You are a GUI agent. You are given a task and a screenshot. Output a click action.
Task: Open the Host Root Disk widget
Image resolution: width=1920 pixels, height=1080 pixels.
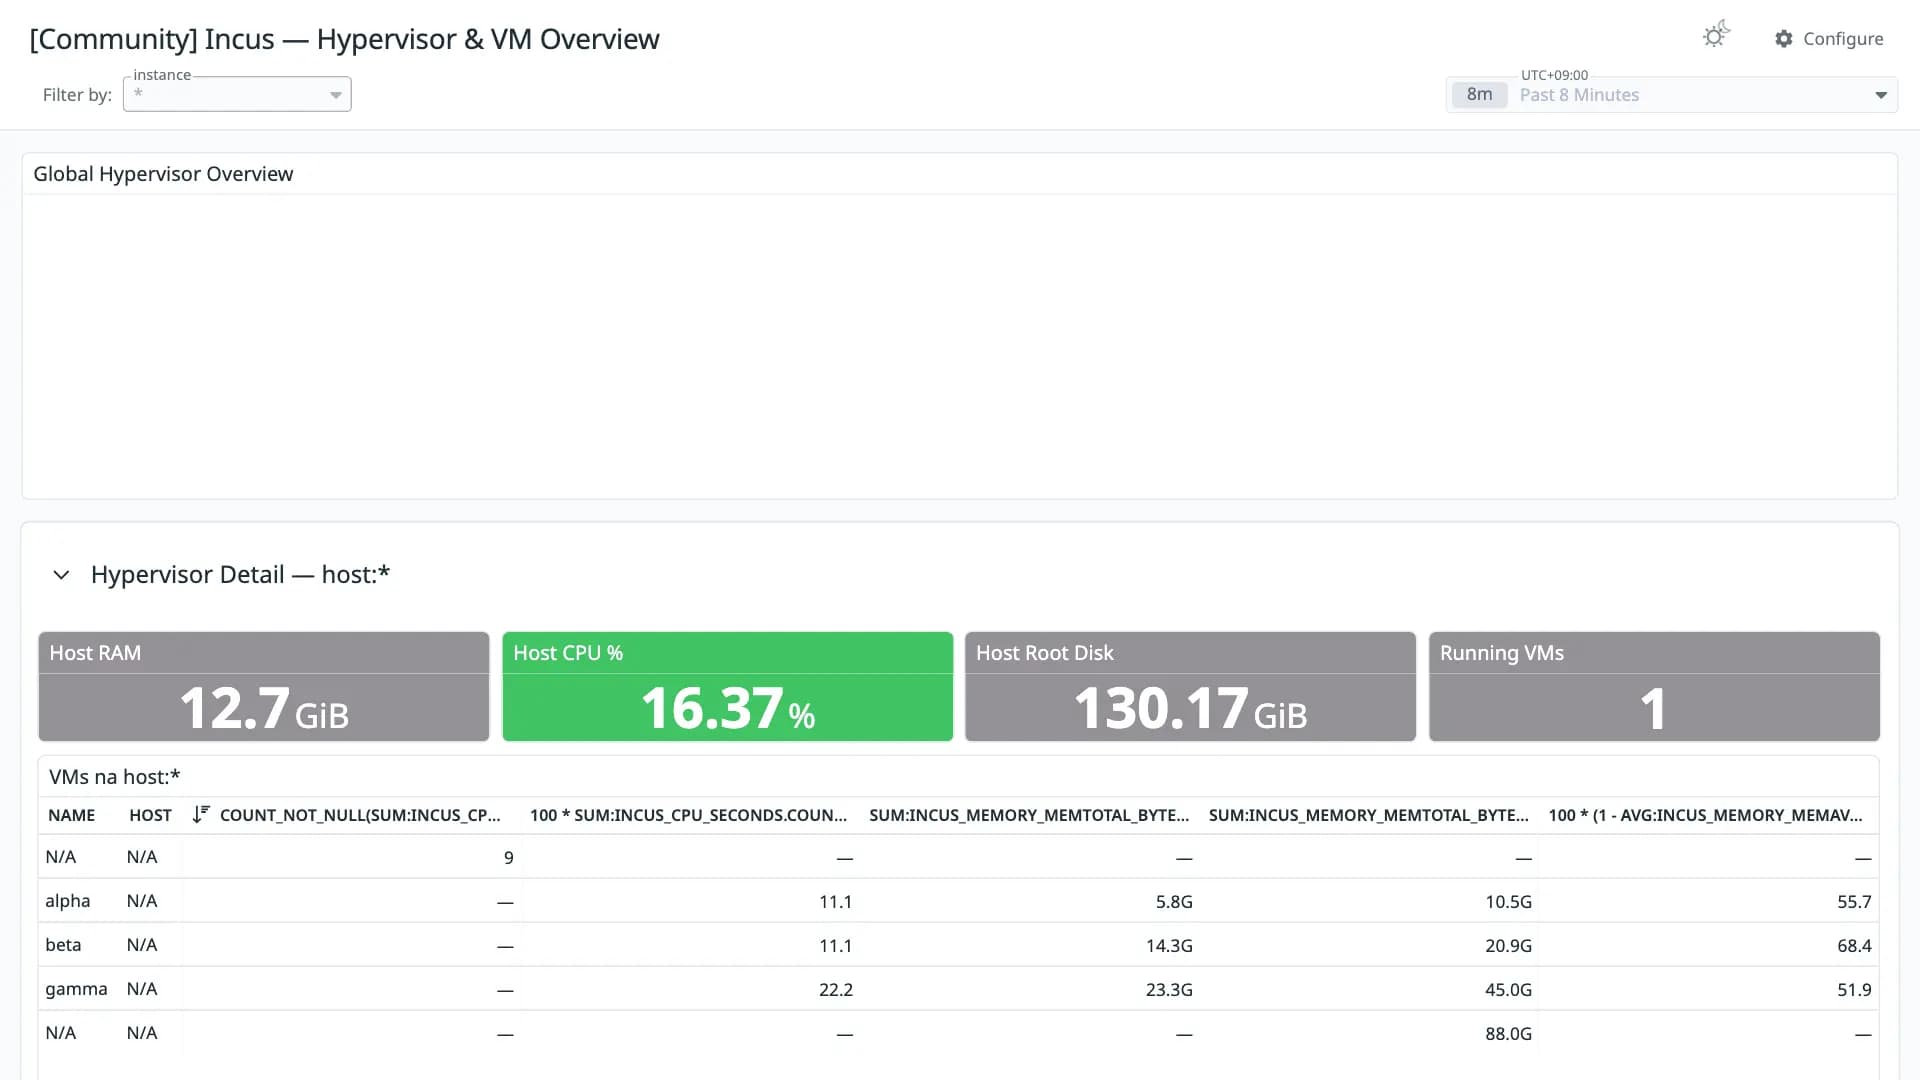point(1191,686)
